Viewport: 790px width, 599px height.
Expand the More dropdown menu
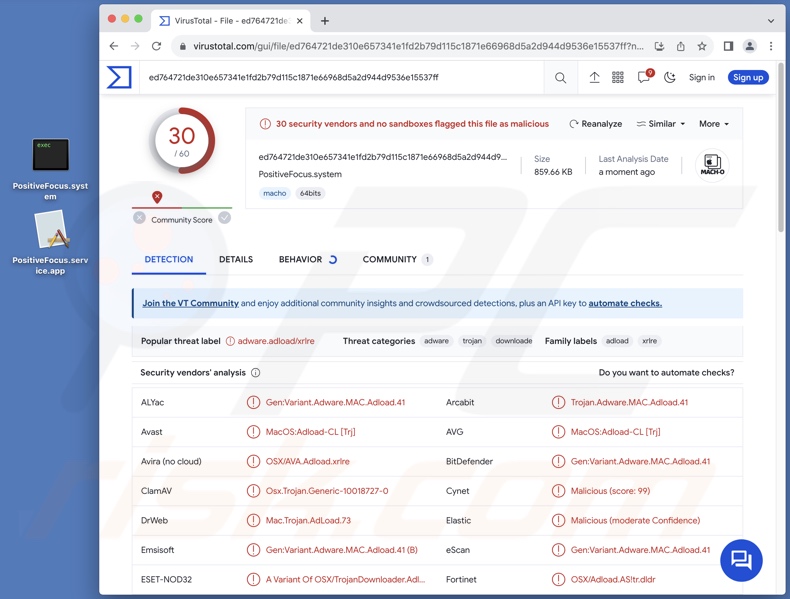(713, 124)
